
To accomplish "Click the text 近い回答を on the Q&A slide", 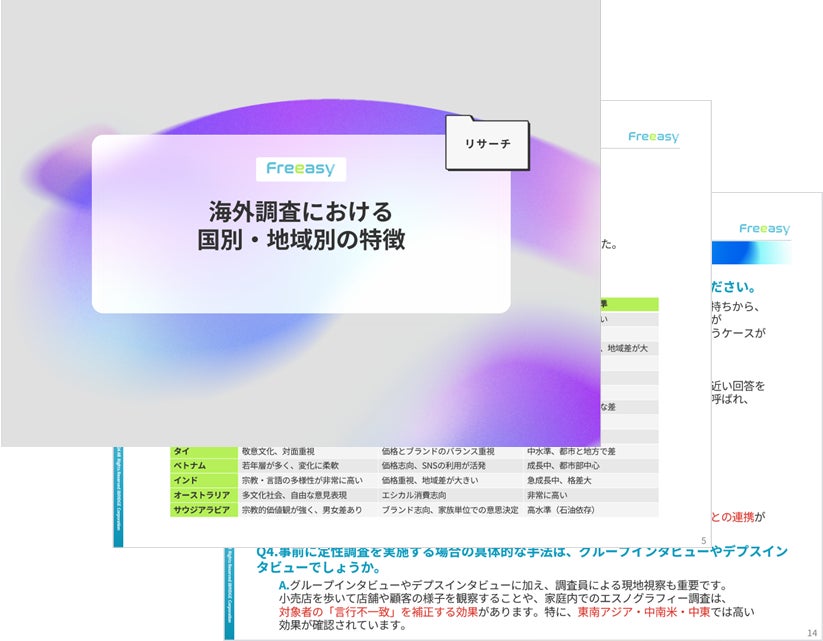I will (x=738, y=386).
